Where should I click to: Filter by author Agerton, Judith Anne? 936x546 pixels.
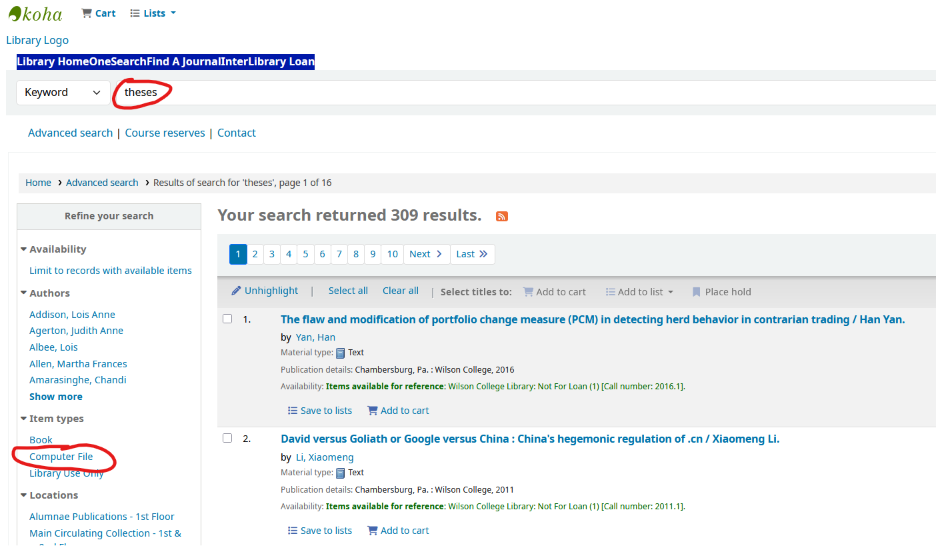(76, 331)
